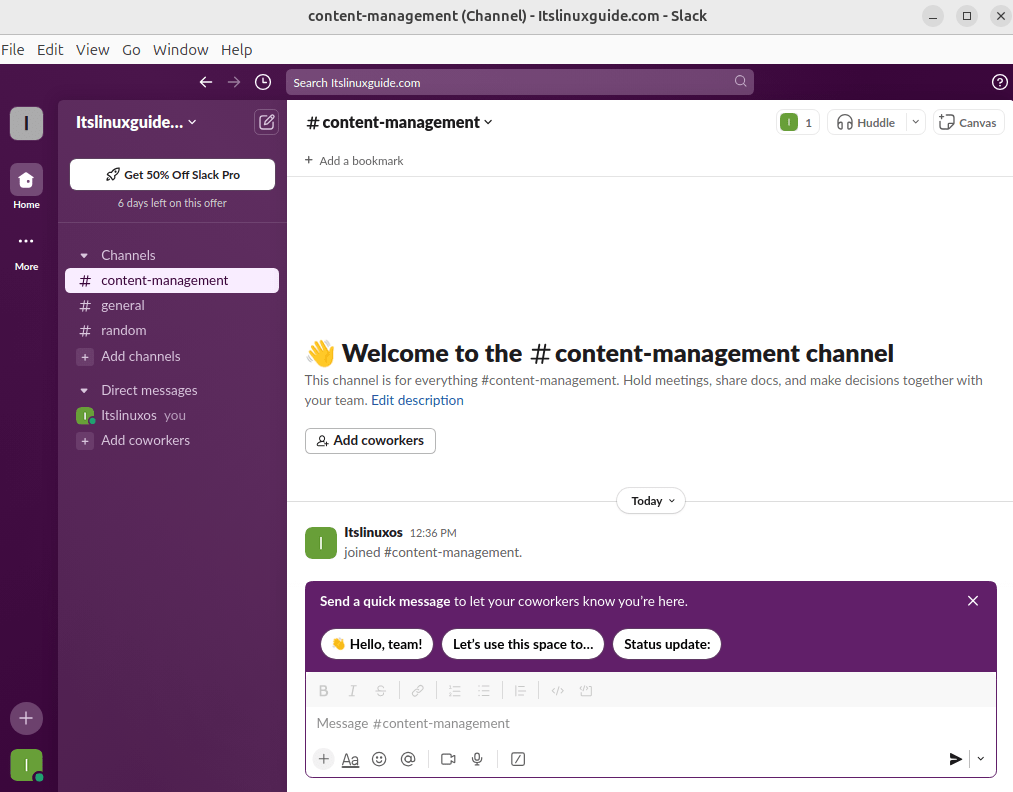This screenshot has height=792, width=1013.
Task: Open the Window menu
Action: click(180, 50)
